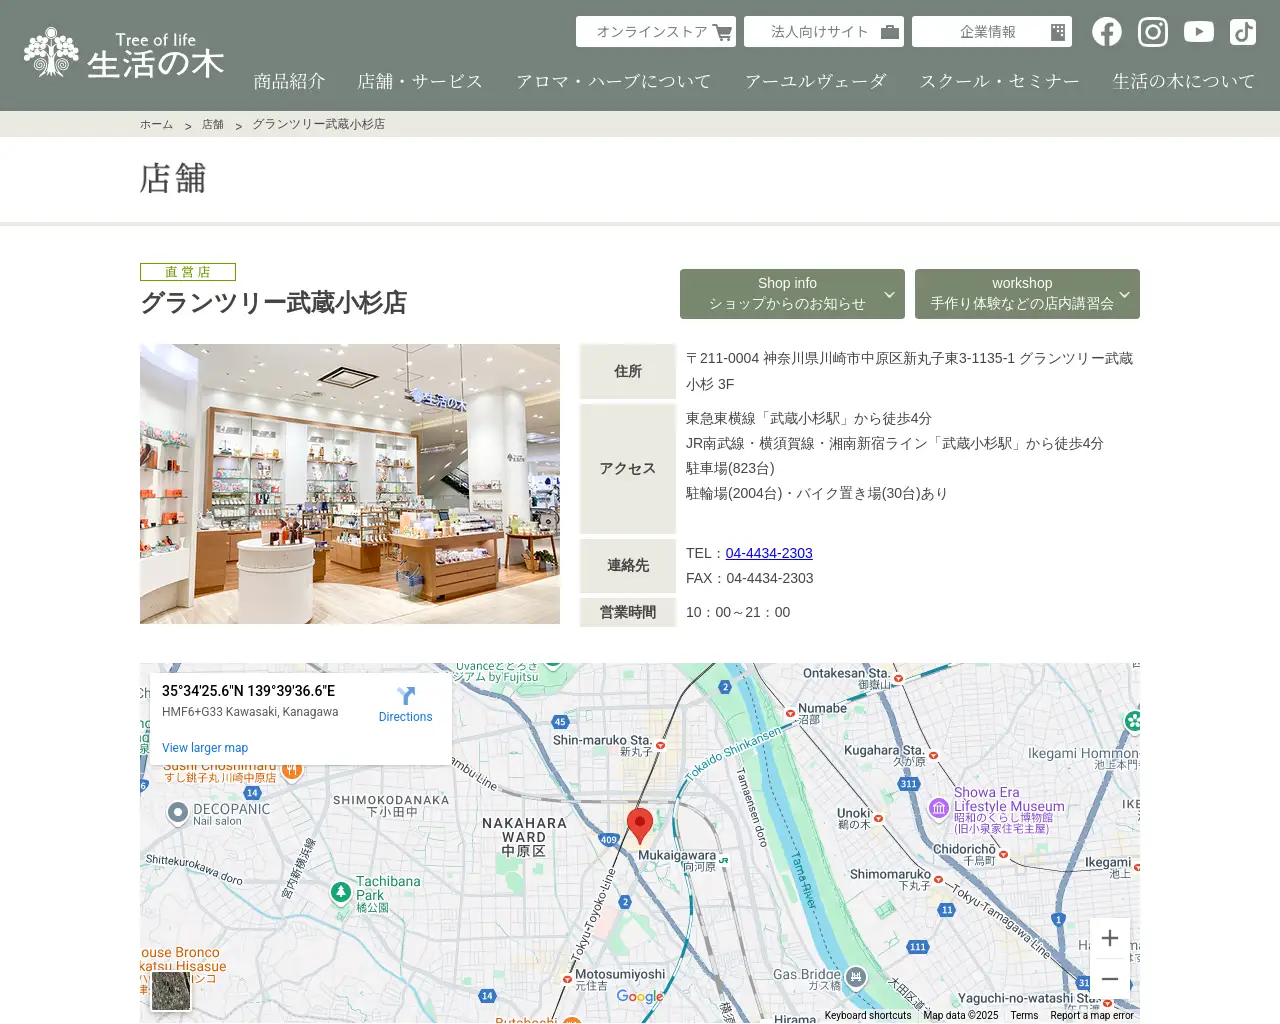Click the TikTok icon in the header
The width and height of the screenshot is (1280, 1024).
coord(1242,31)
